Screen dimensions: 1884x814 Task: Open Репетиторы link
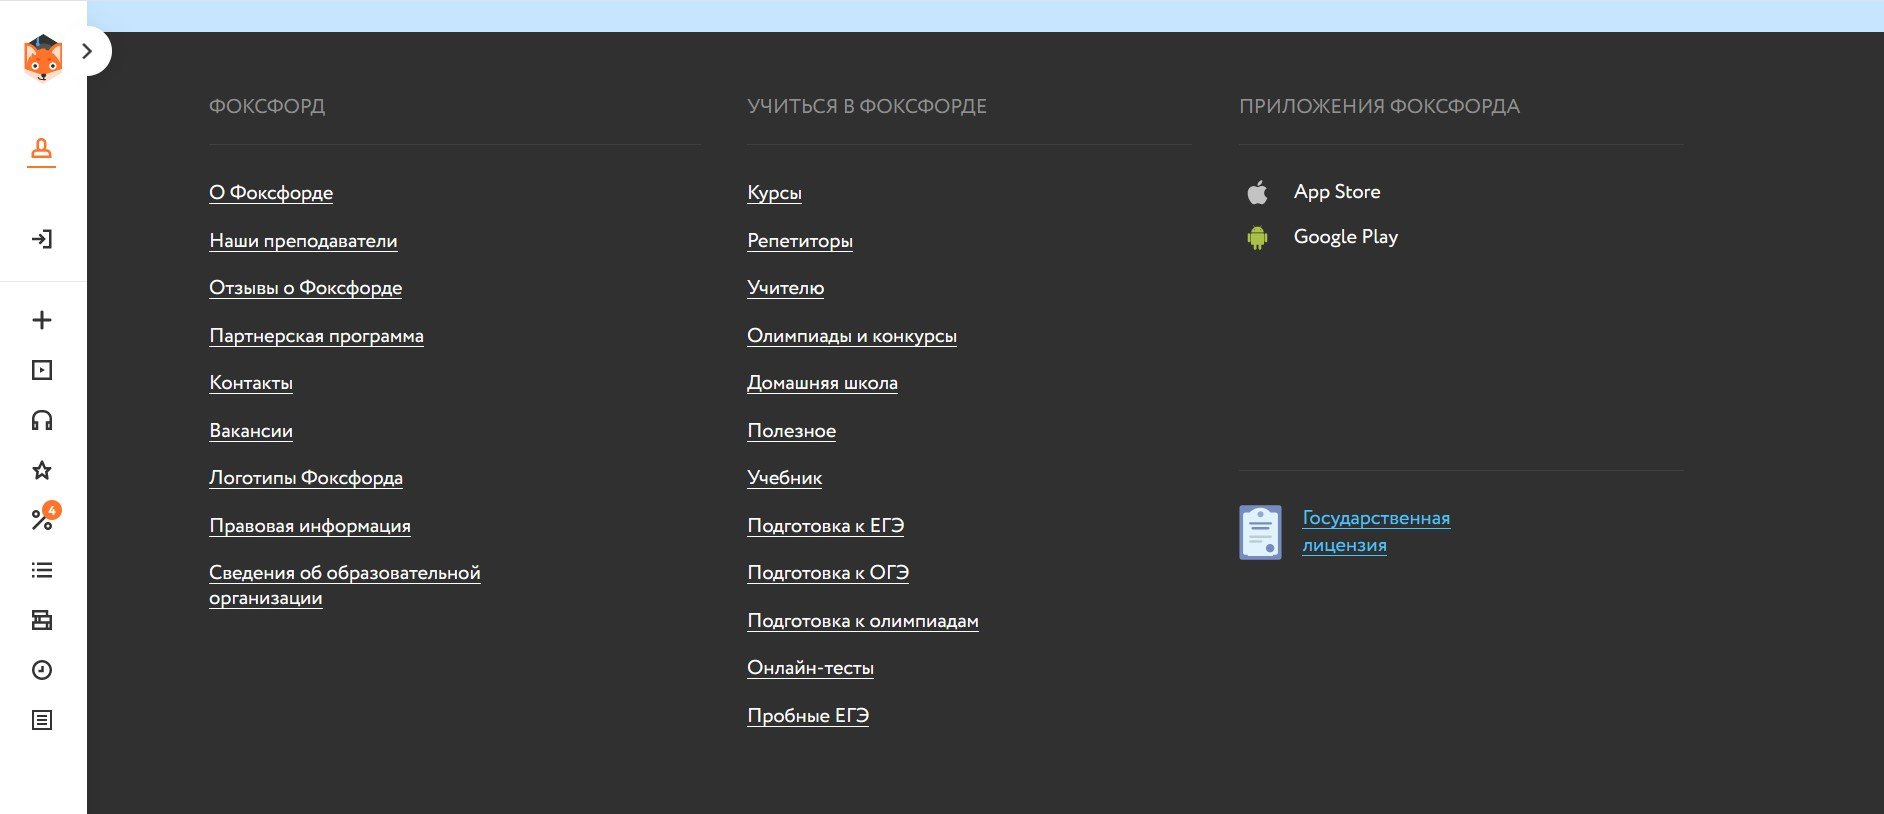pos(800,241)
